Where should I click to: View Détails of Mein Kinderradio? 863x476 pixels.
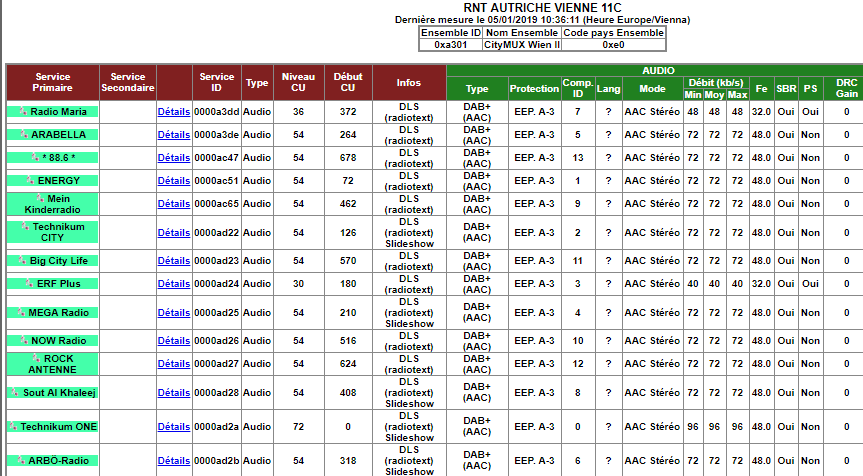point(174,204)
